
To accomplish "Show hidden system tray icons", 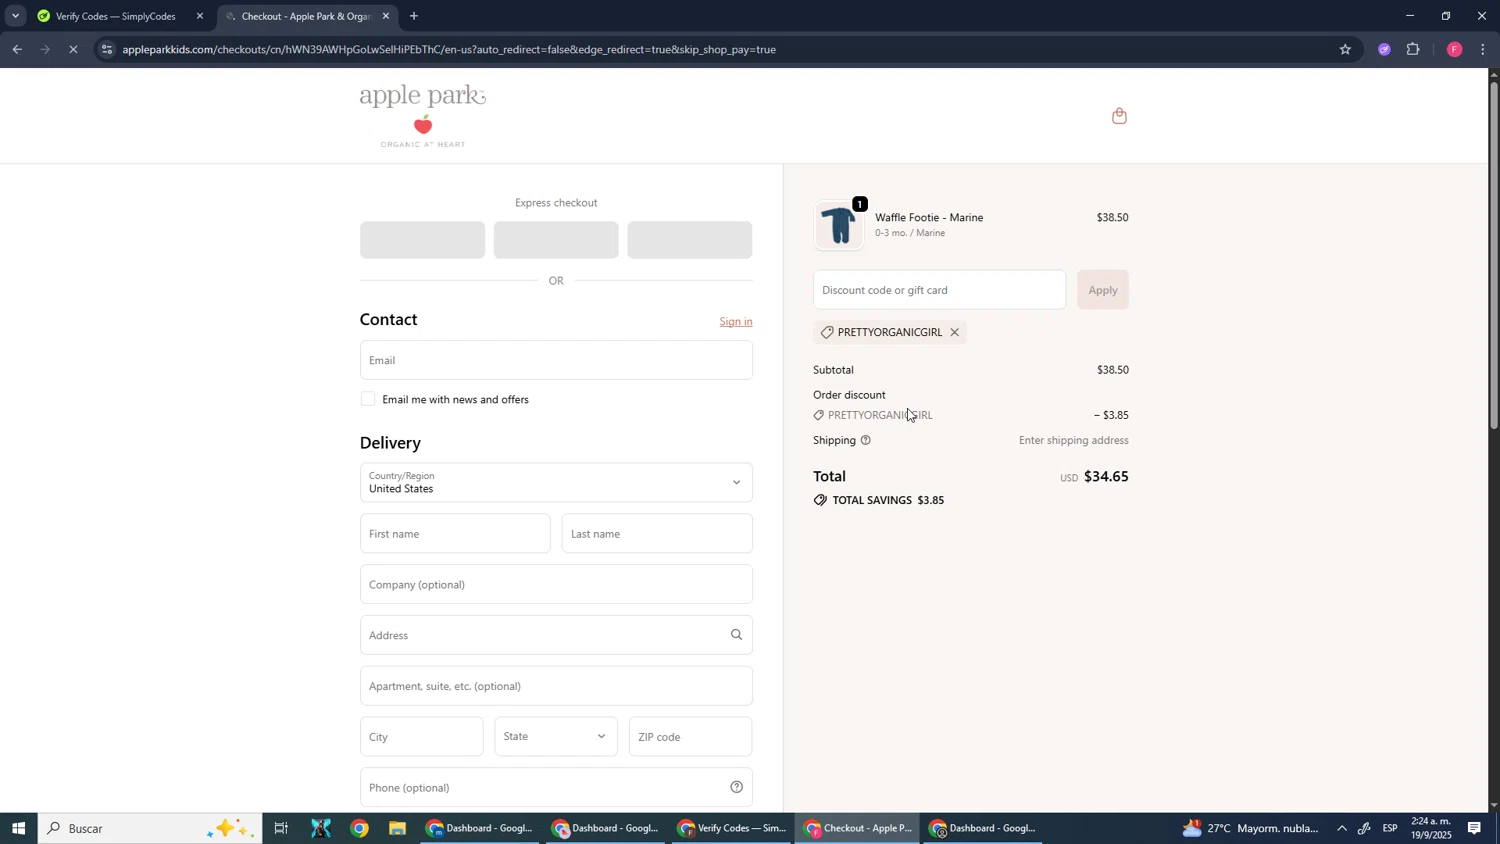I will tap(1342, 828).
